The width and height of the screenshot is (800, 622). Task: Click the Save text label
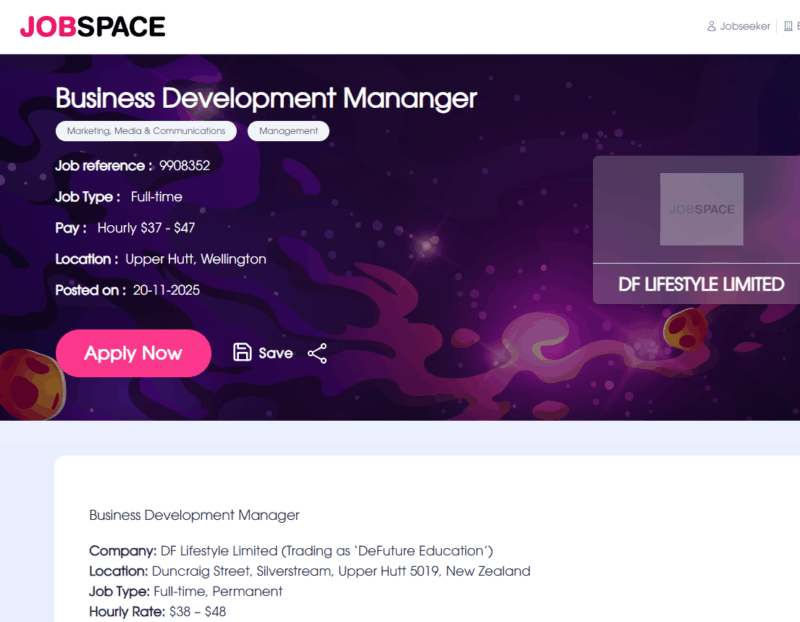pos(275,353)
